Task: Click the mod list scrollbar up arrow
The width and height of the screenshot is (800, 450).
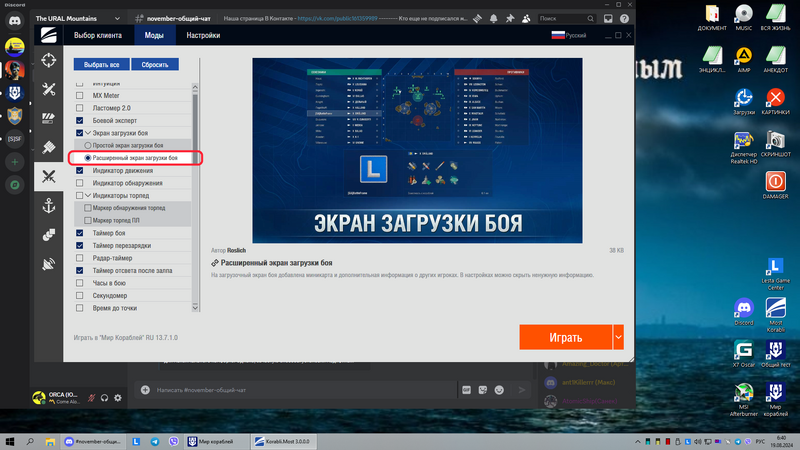Action: [x=195, y=88]
